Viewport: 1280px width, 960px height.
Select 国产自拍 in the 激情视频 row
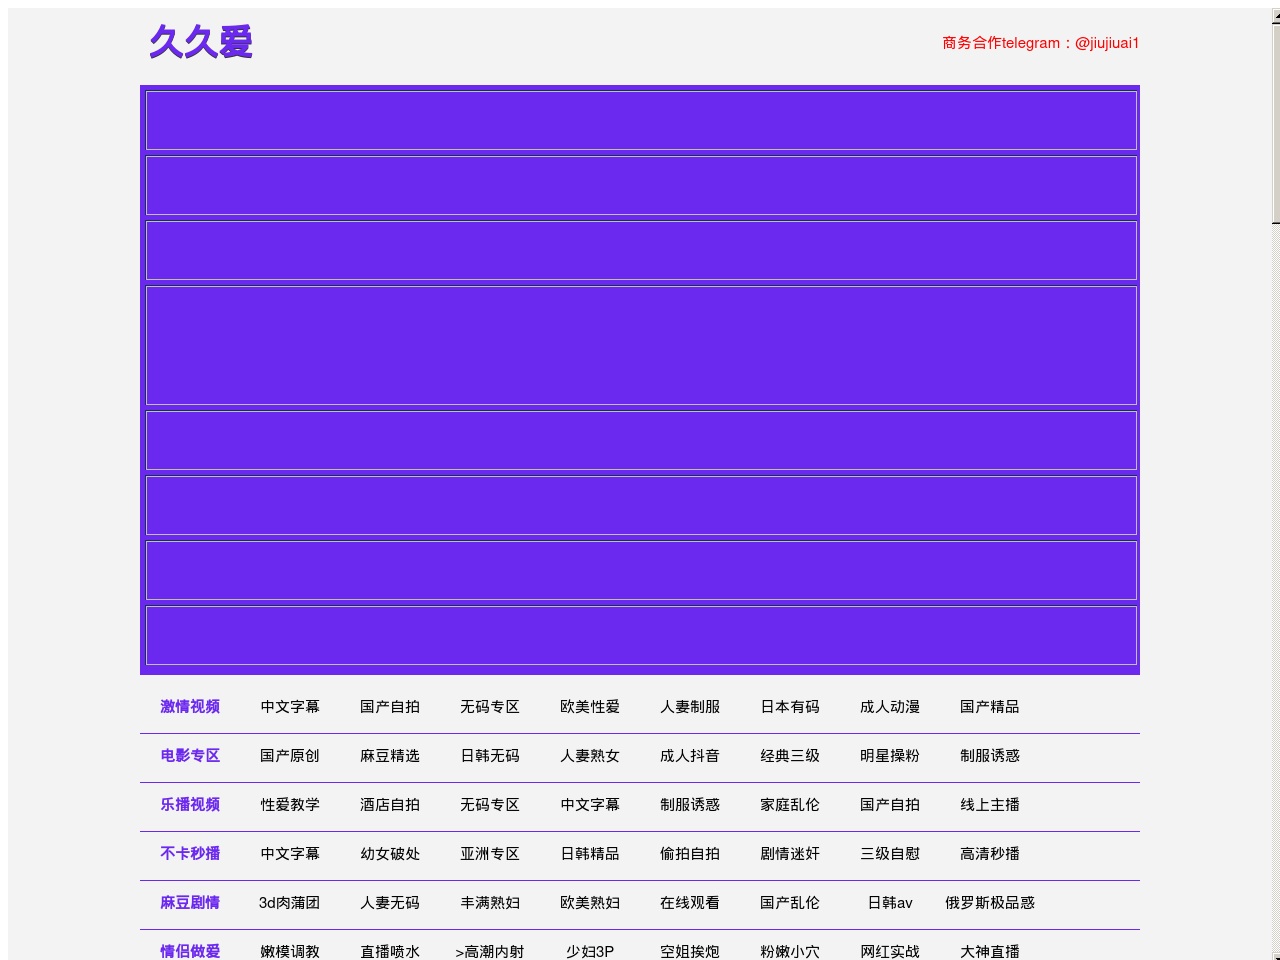pyautogui.click(x=390, y=706)
